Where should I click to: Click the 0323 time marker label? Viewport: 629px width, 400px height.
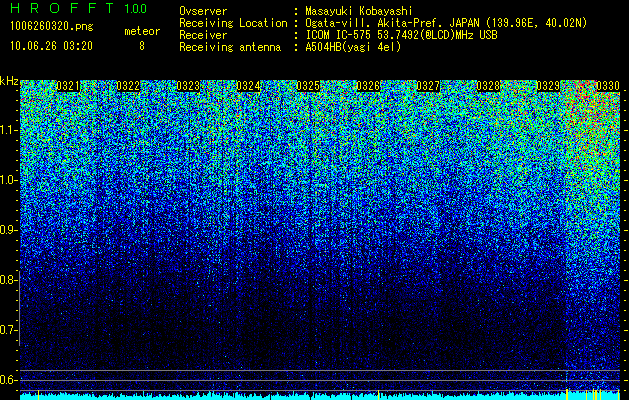tap(188, 86)
